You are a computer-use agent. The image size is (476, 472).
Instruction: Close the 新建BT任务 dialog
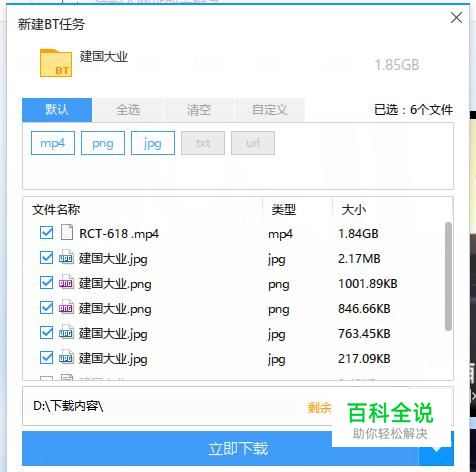pyautogui.click(x=456, y=17)
